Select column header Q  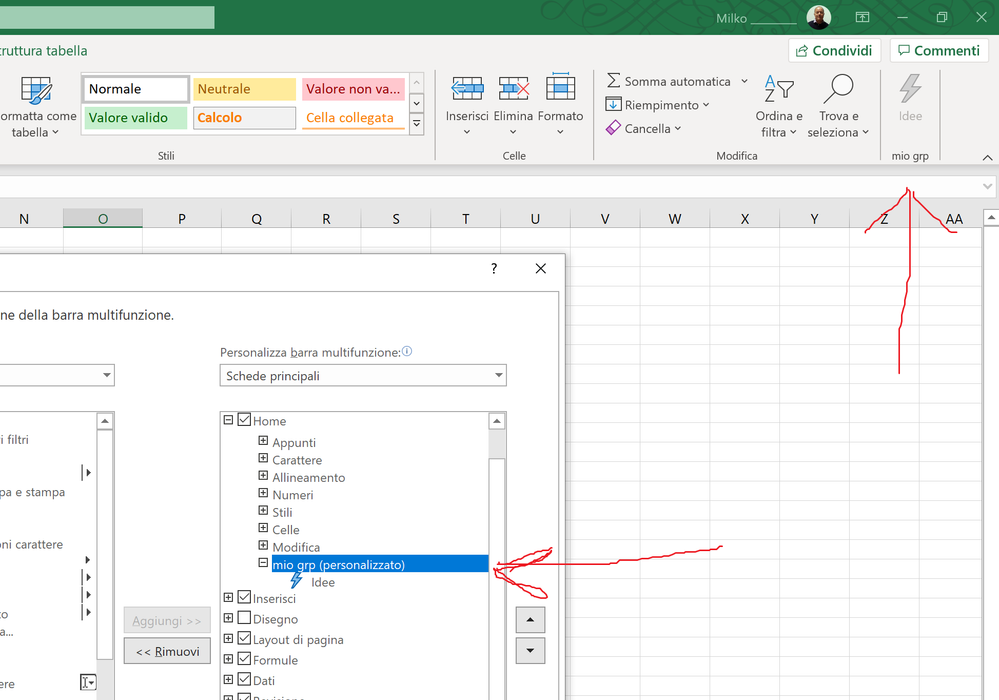[256, 219]
